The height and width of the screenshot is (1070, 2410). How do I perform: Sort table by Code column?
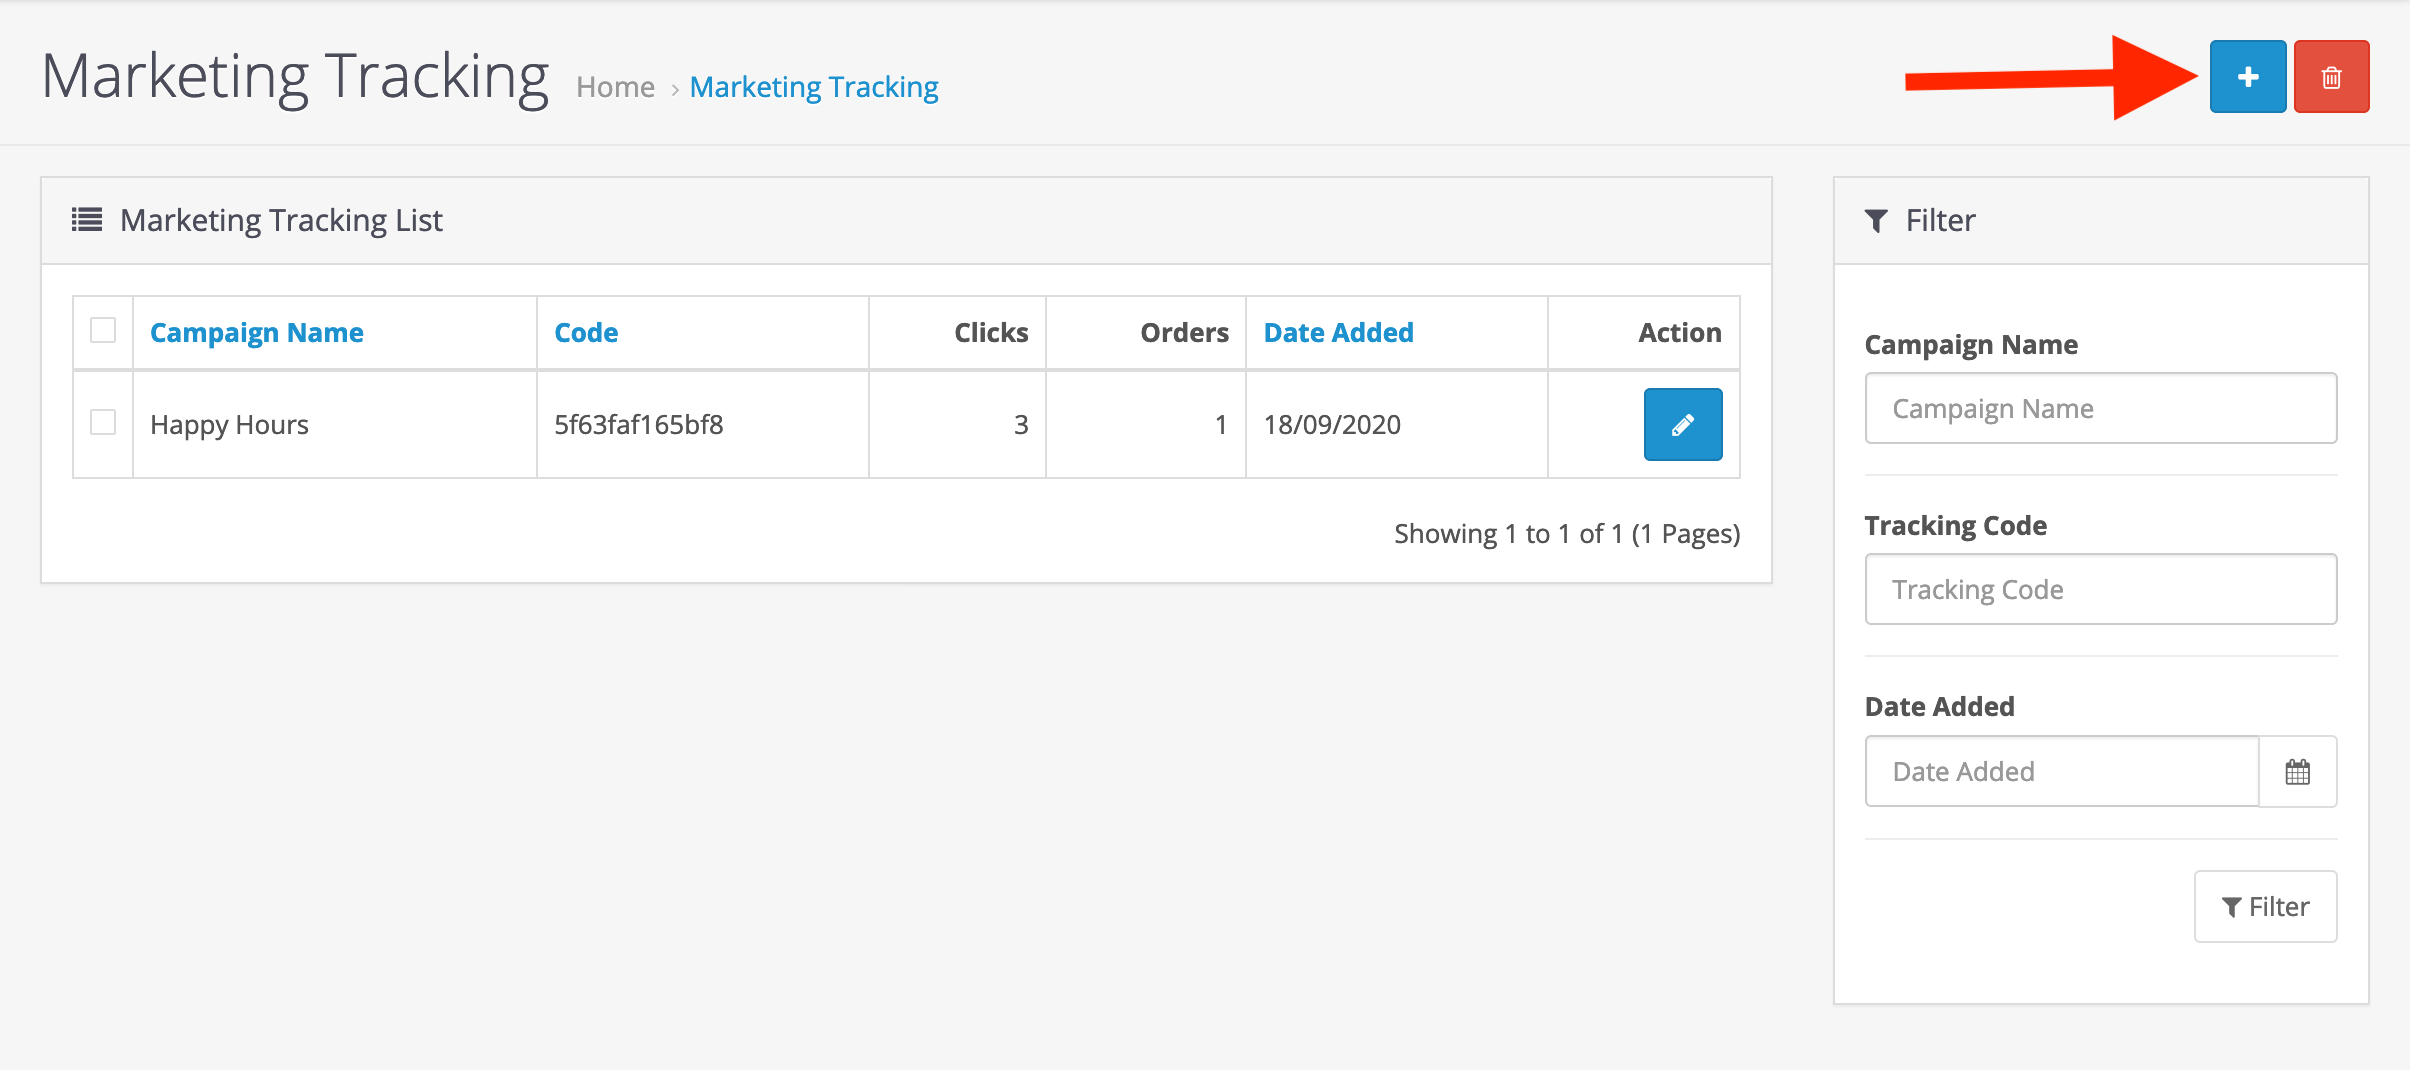[x=586, y=333]
